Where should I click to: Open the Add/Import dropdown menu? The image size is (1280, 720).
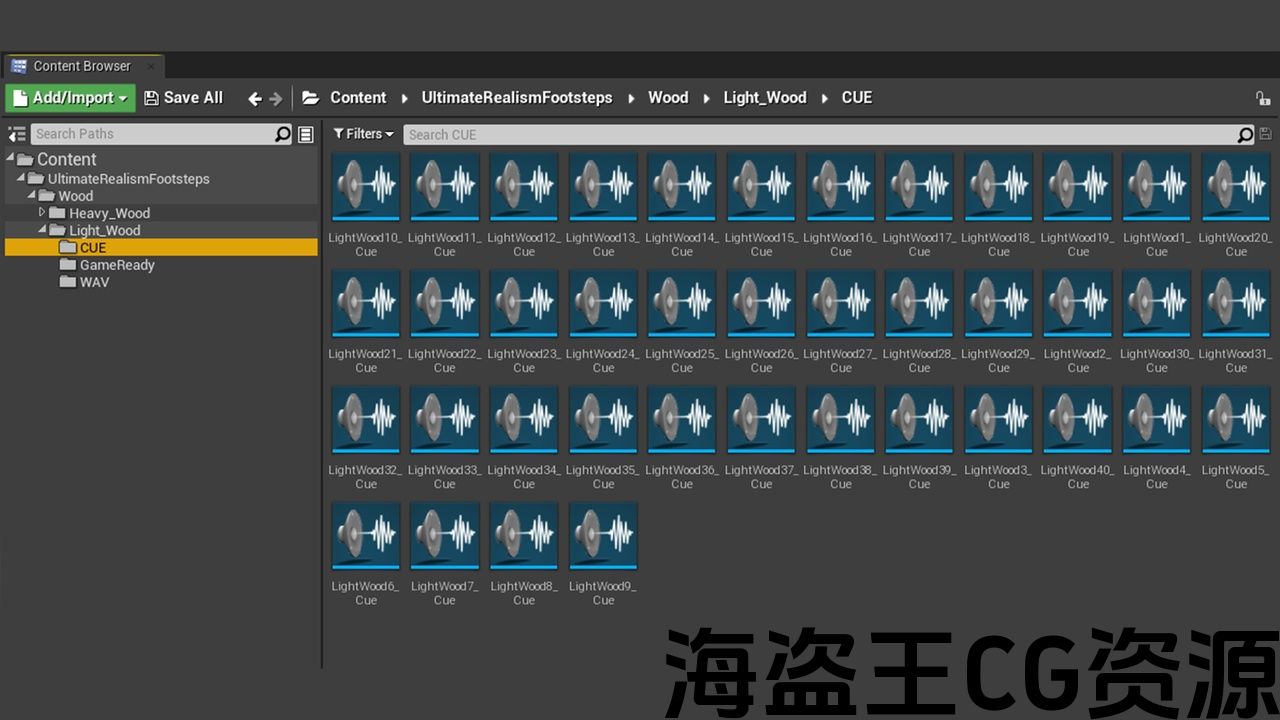pos(70,98)
